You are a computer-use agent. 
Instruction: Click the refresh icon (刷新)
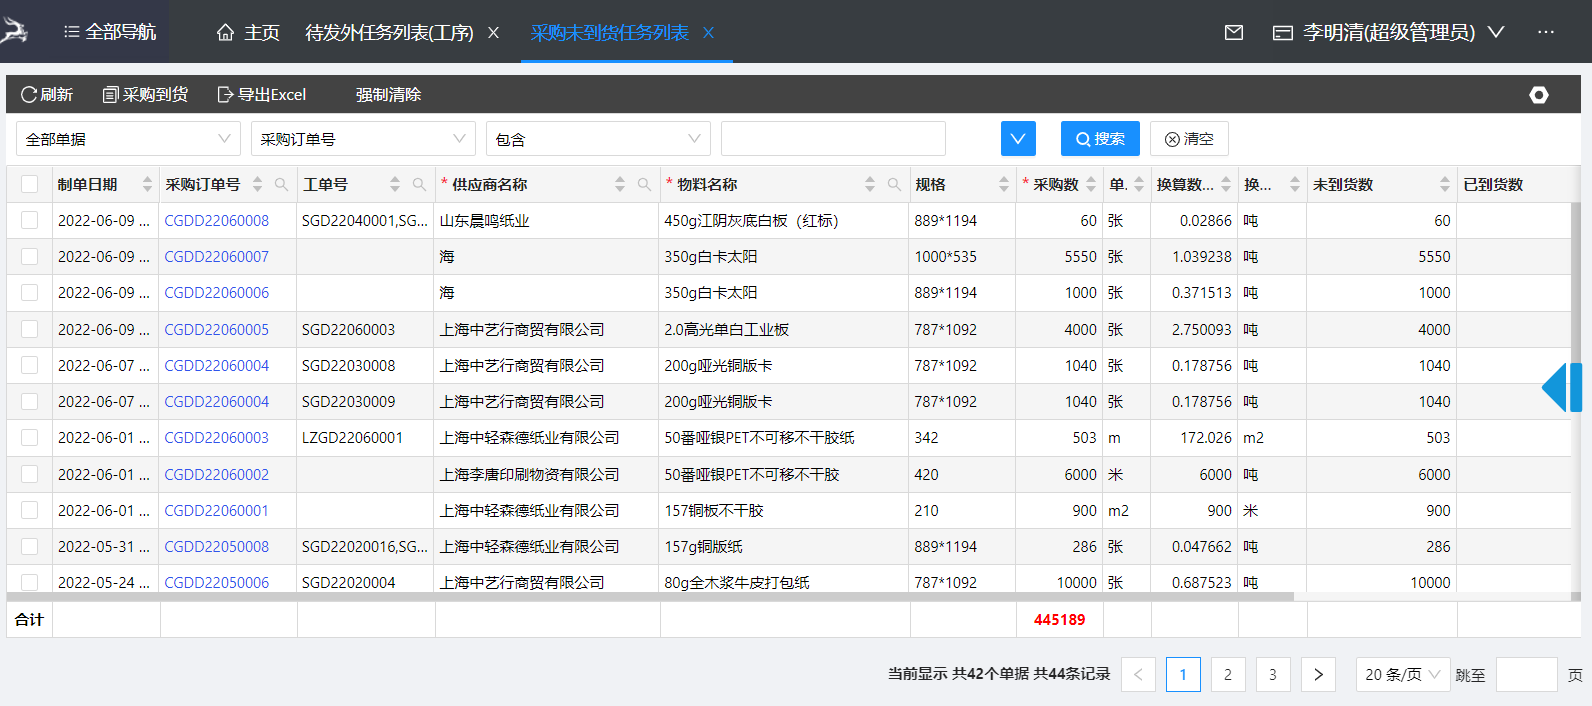tap(29, 95)
